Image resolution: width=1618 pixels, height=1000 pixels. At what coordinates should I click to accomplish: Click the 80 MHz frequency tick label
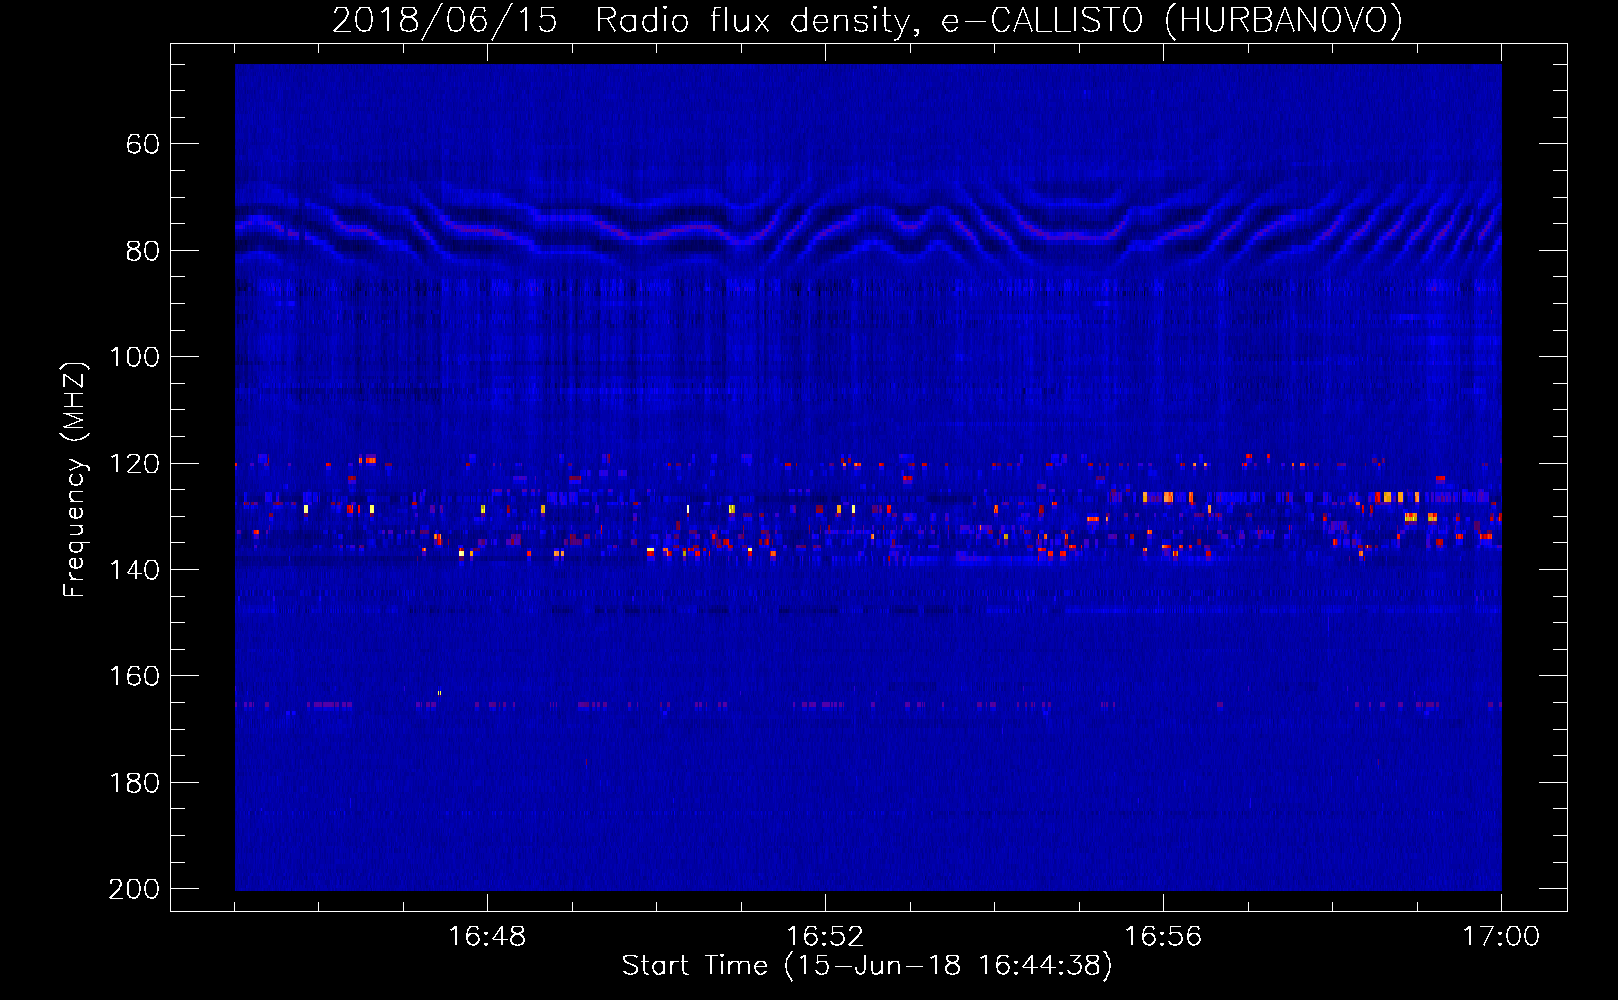click(143, 251)
